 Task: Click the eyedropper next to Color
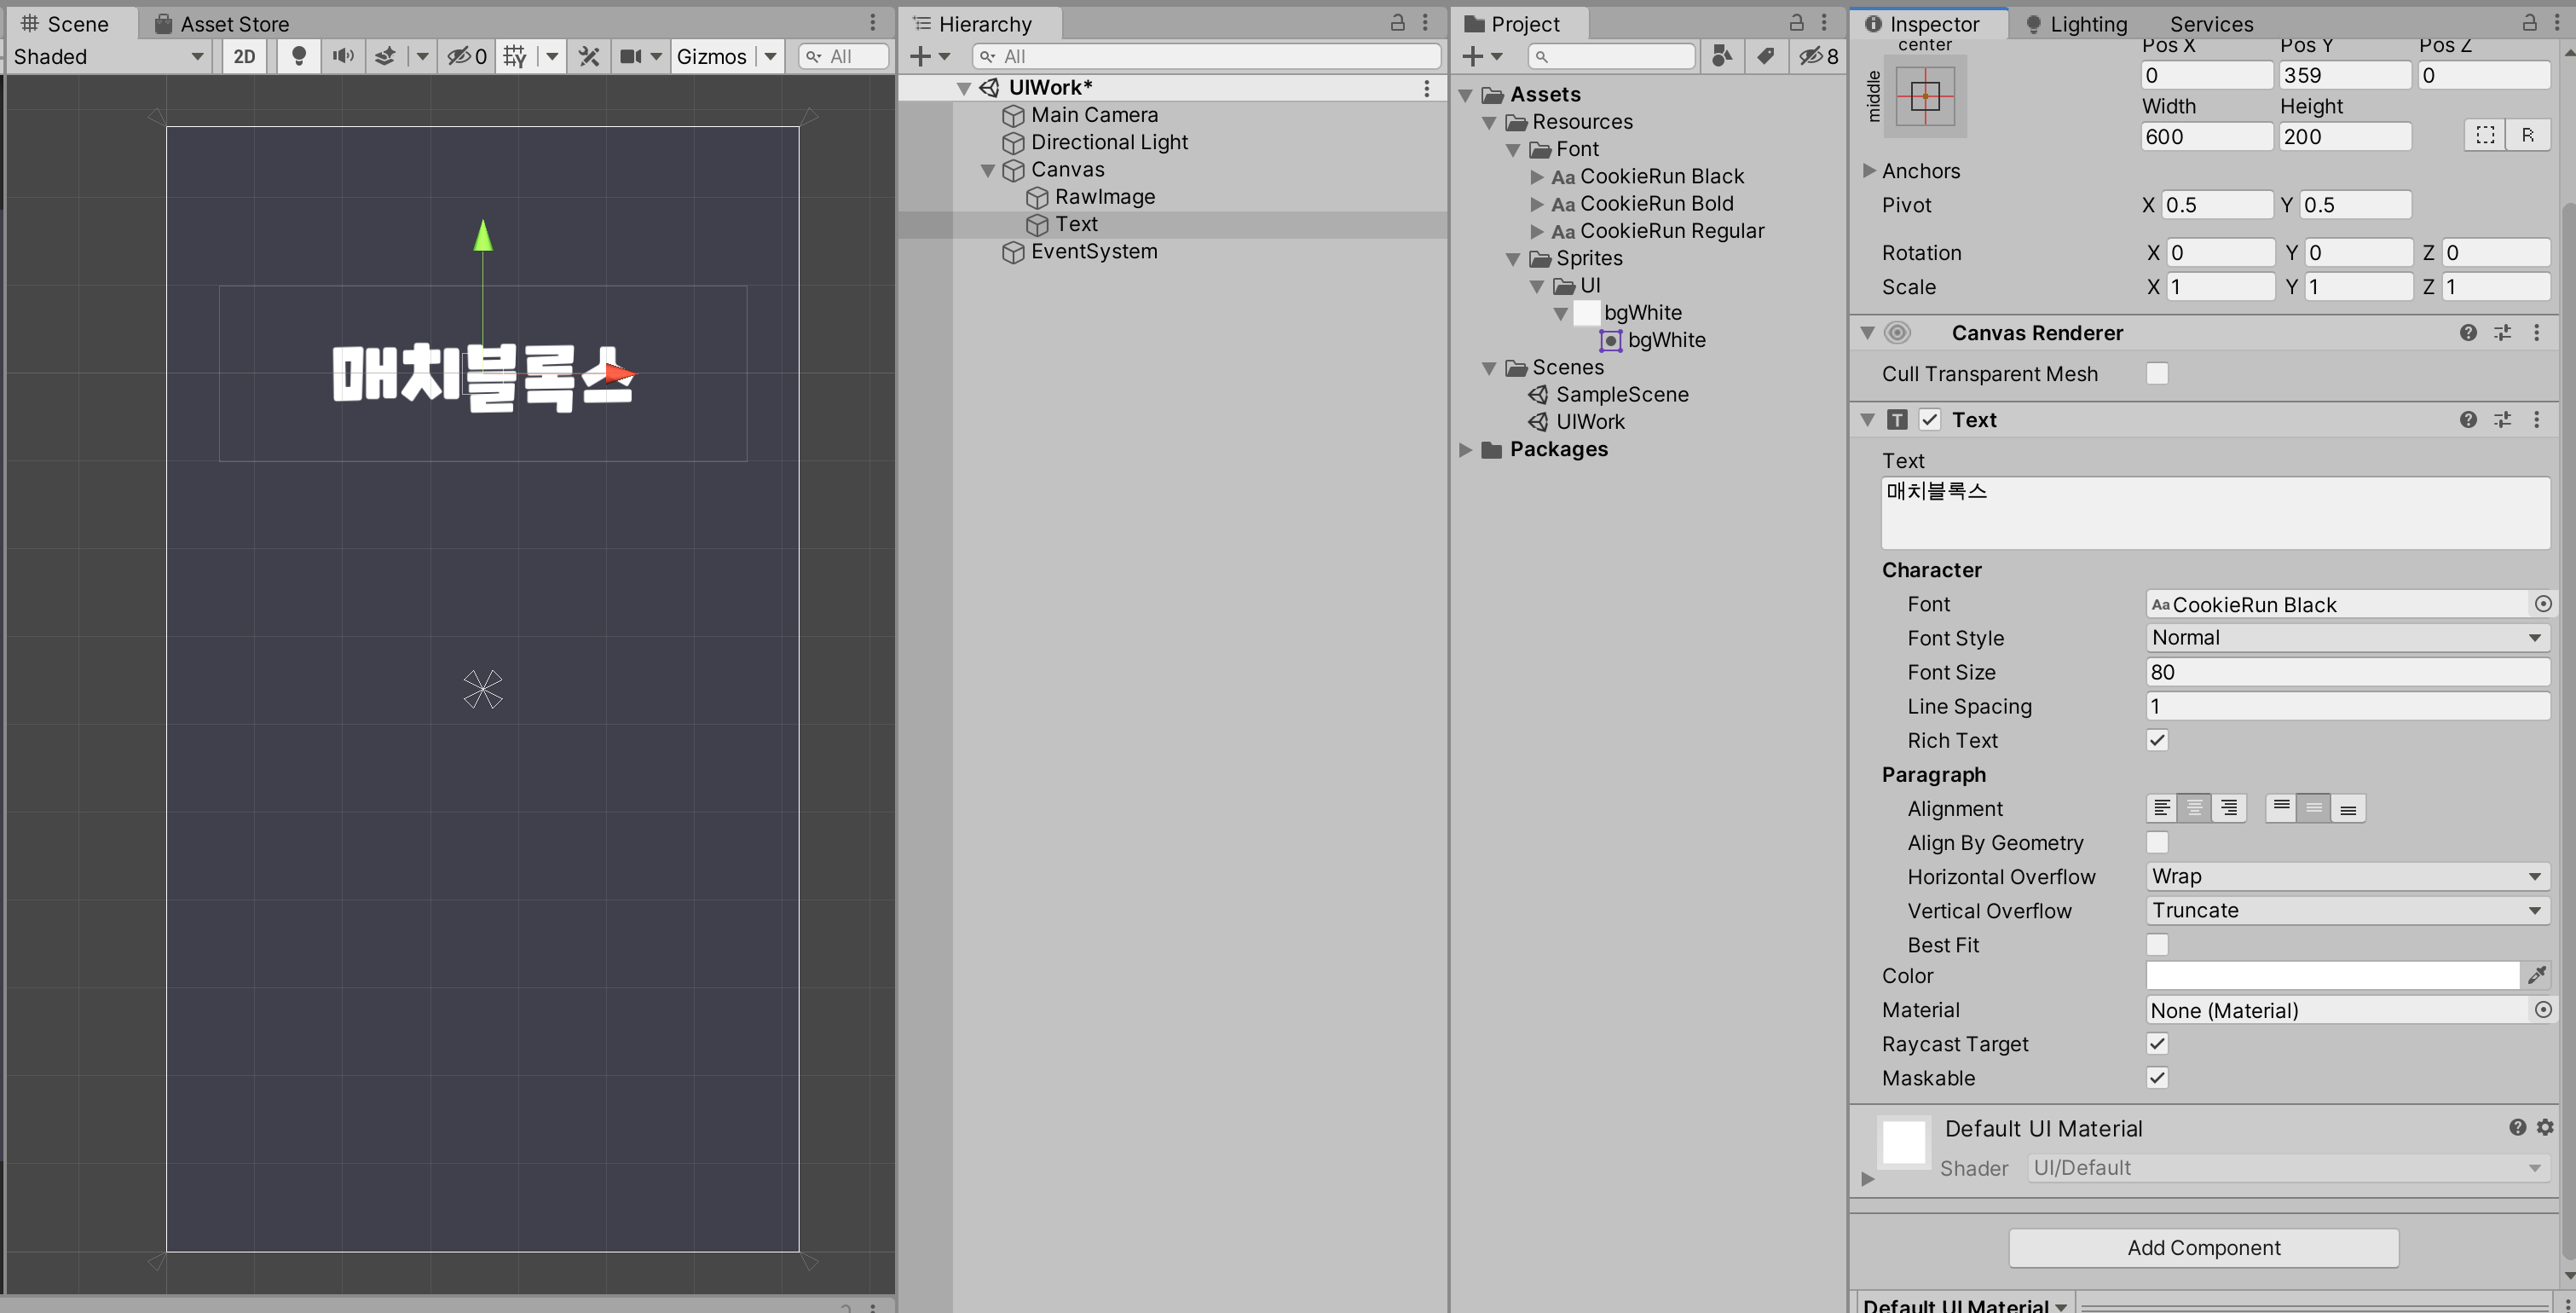2536,975
